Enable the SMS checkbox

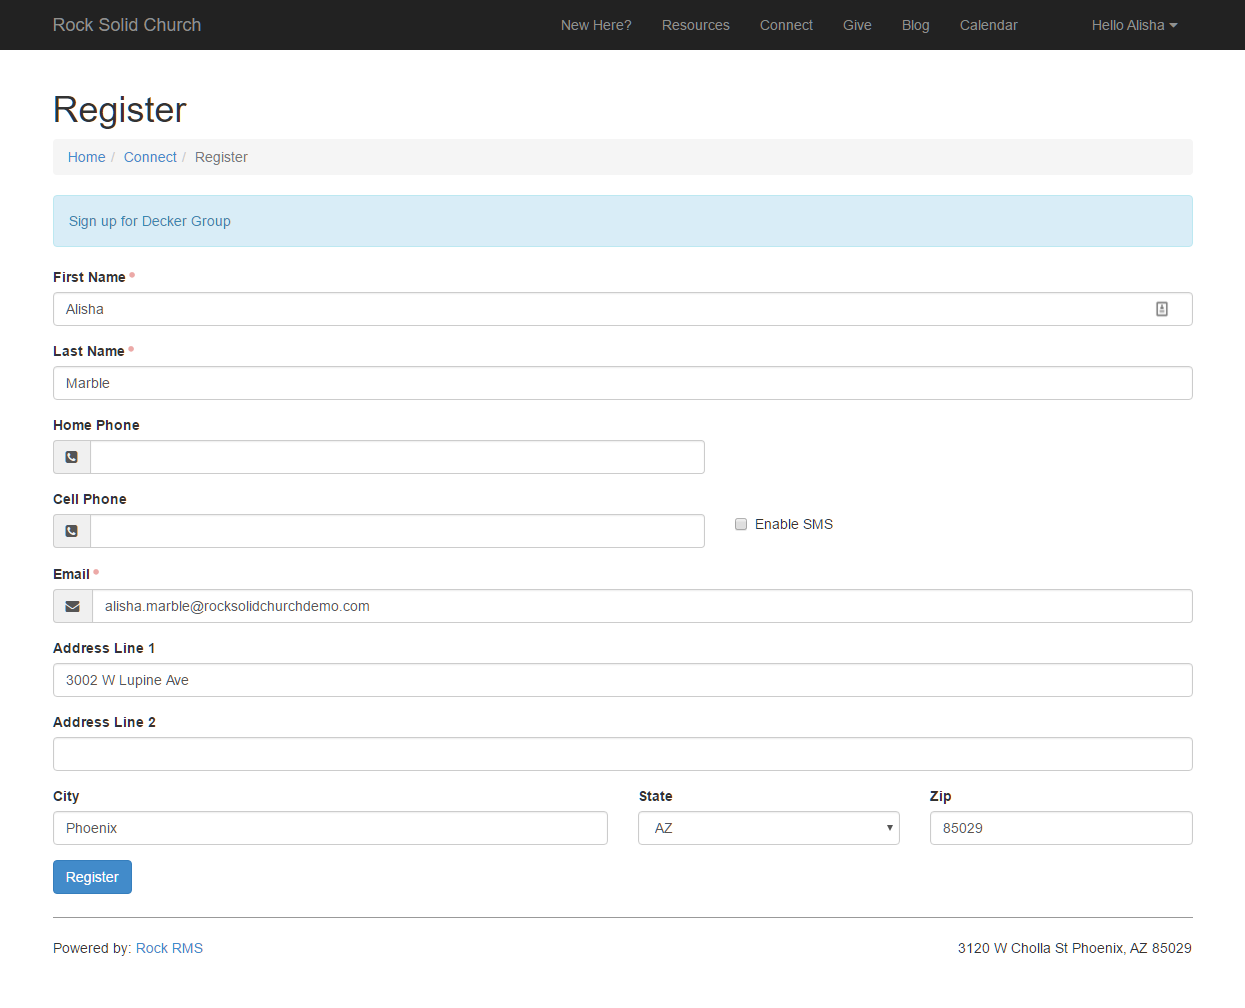pyautogui.click(x=741, y=524)
